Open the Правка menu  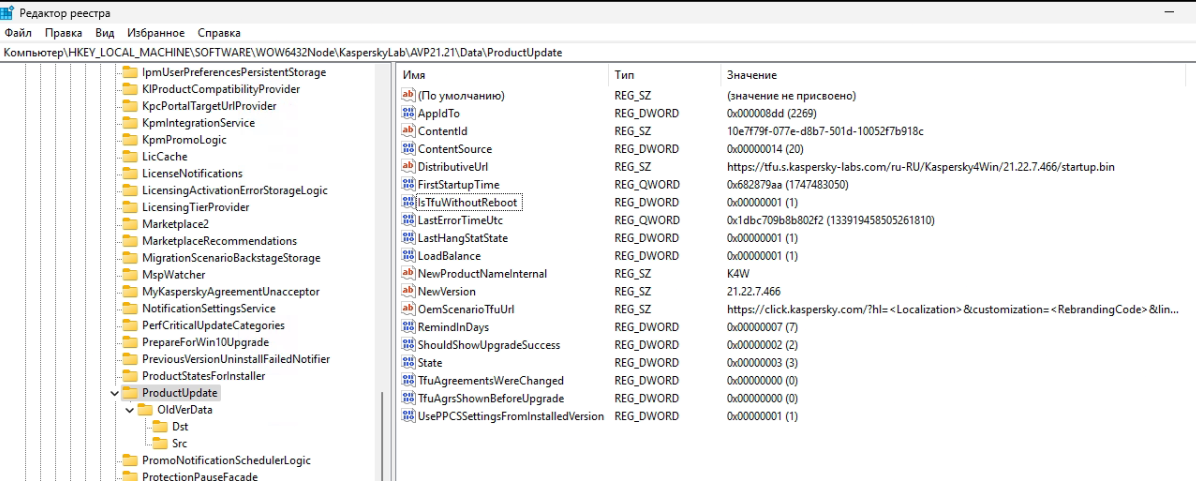coord(63,33)
